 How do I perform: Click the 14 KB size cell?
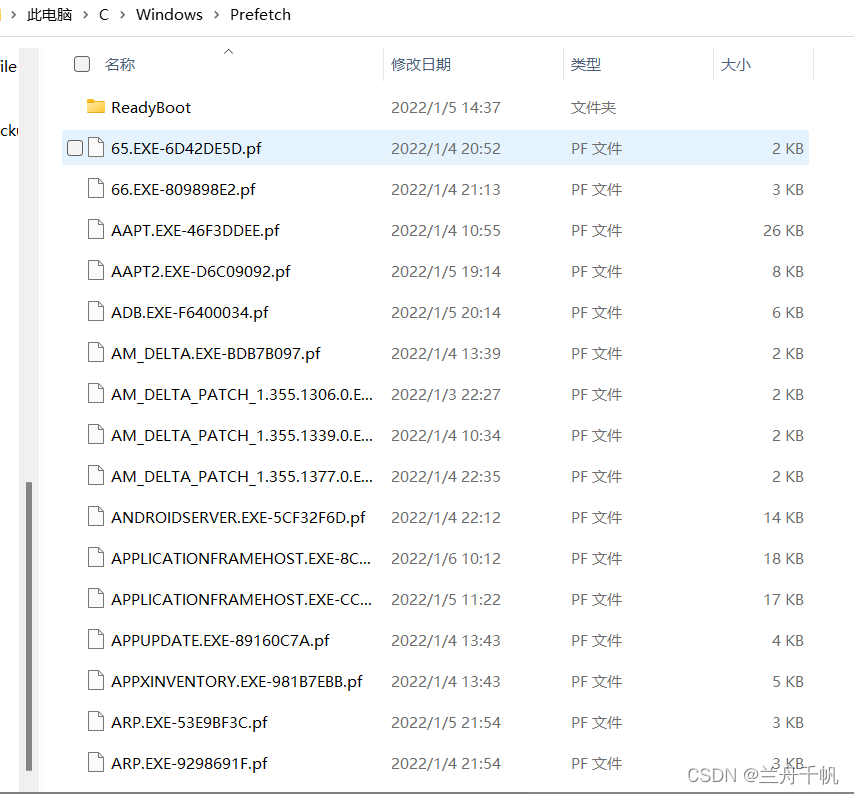click(783, 518)
